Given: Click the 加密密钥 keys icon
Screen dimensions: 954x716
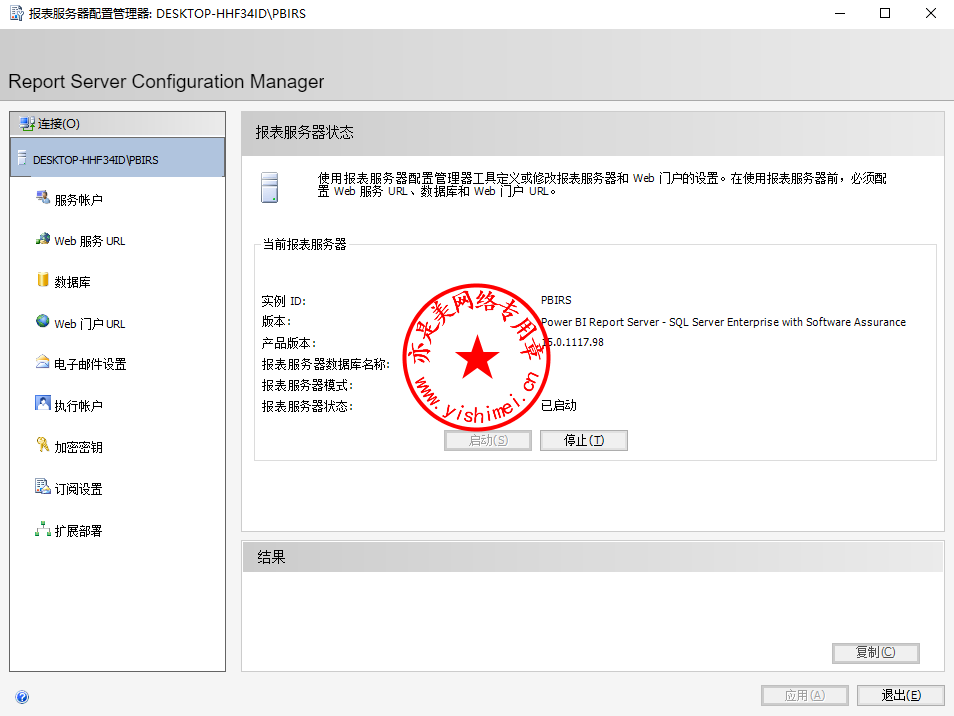Looking at the screenshot, I should [x=43, y=445].
